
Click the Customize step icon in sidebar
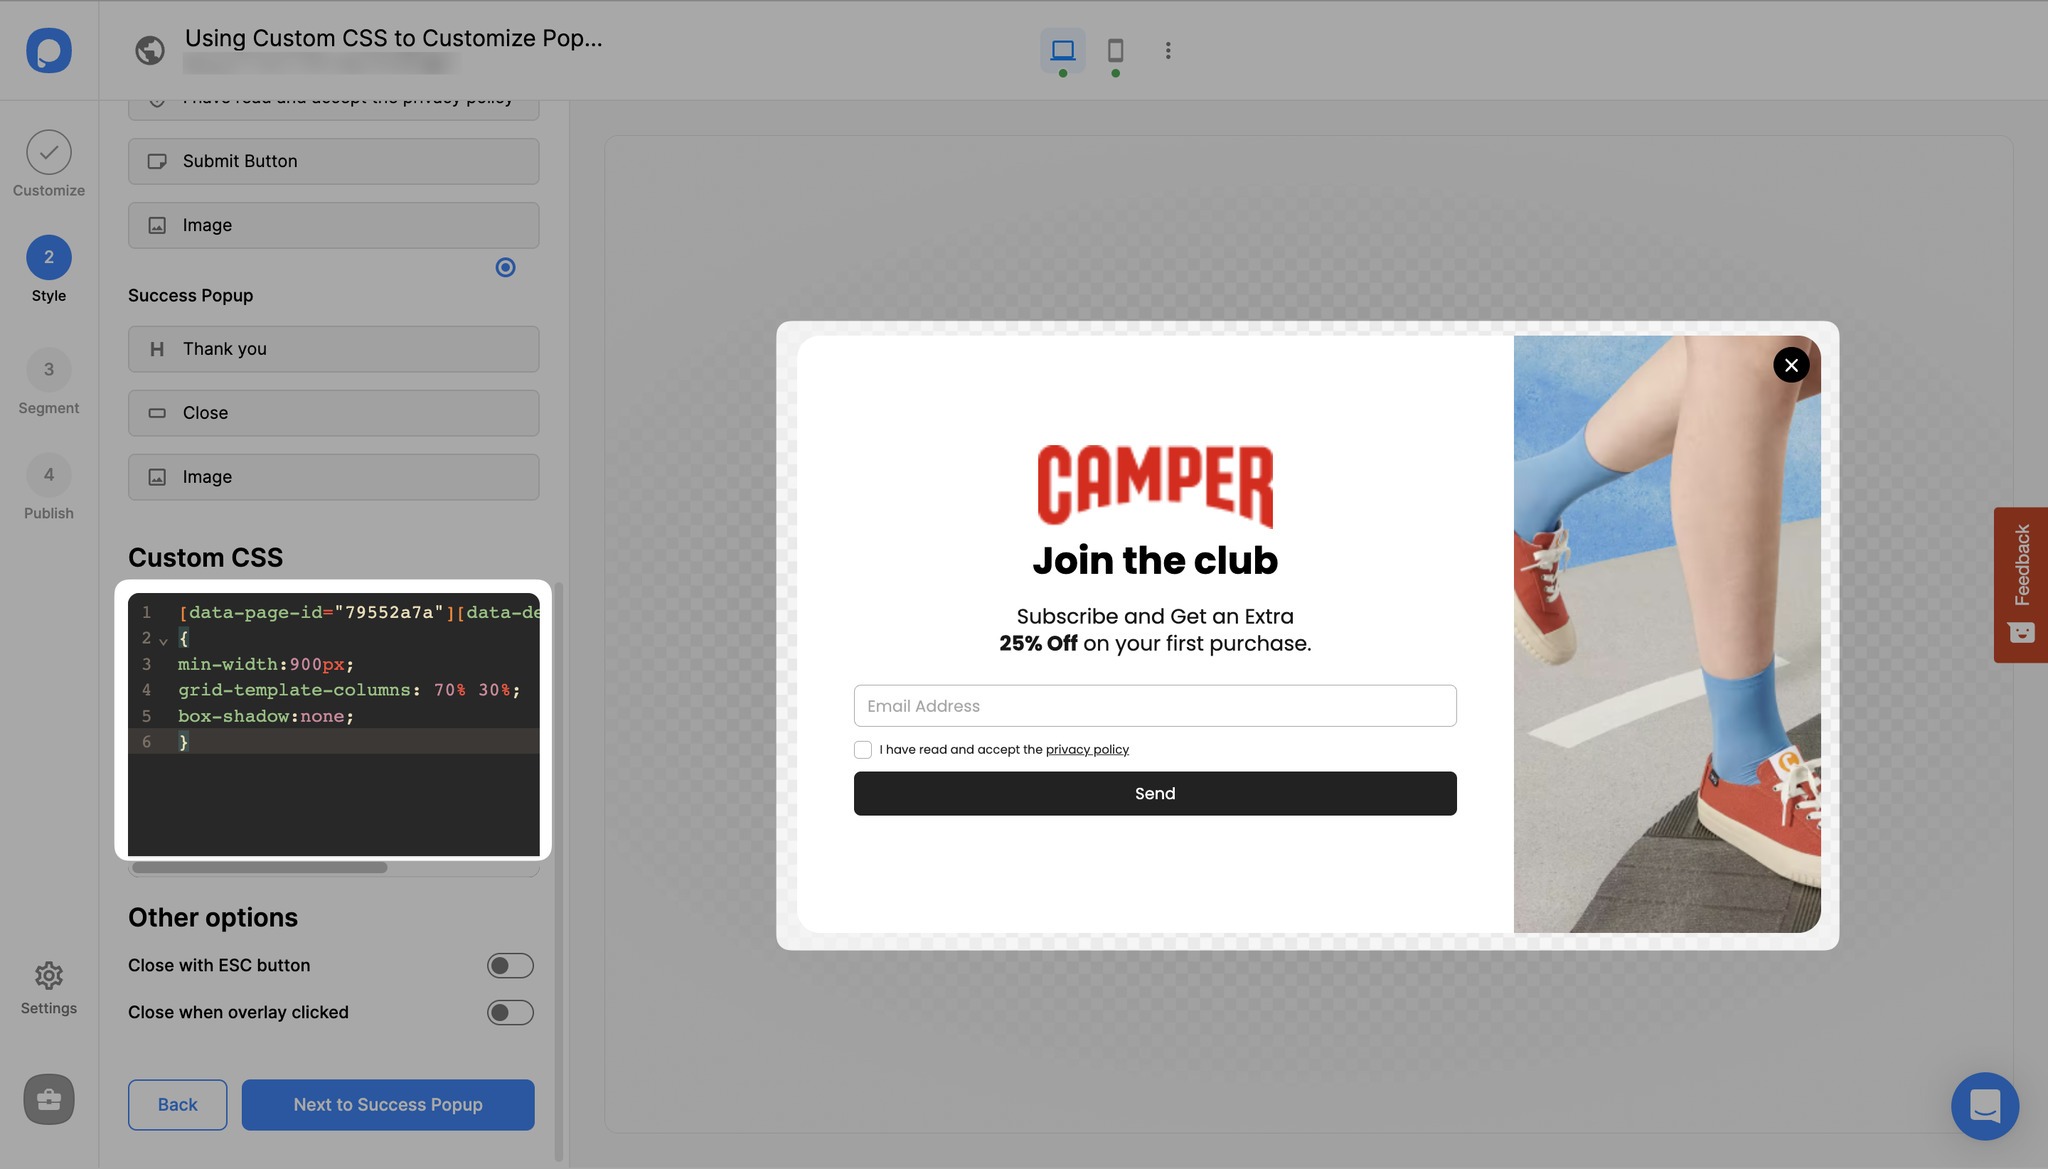(x=49, y=152)
